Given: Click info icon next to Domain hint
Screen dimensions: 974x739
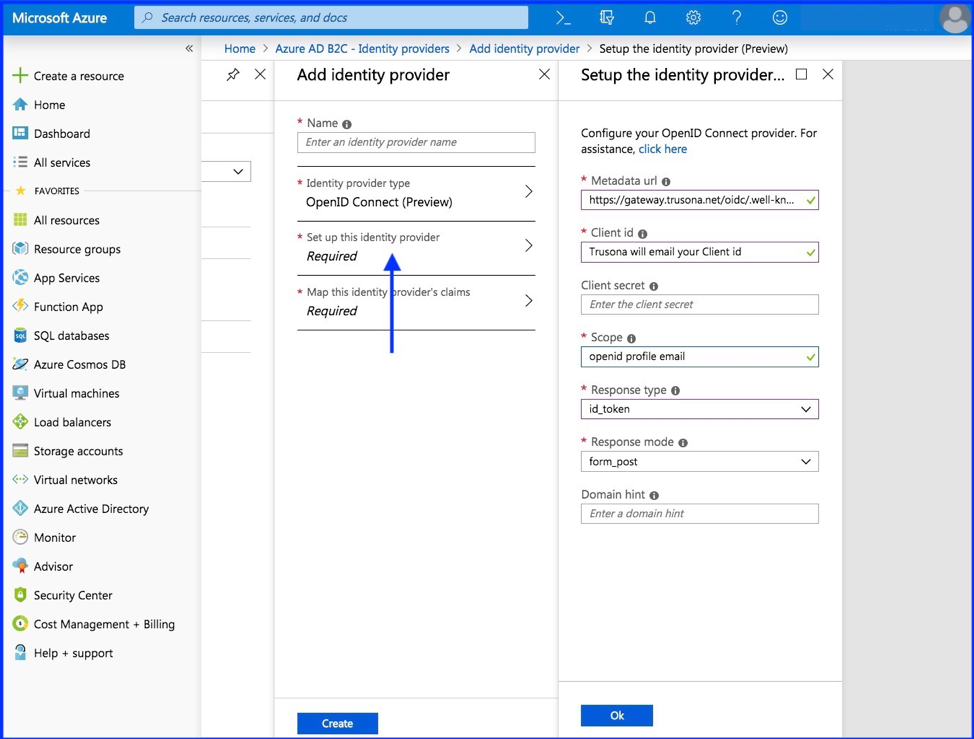Looking at the screenshot, I should coord(654,496).
